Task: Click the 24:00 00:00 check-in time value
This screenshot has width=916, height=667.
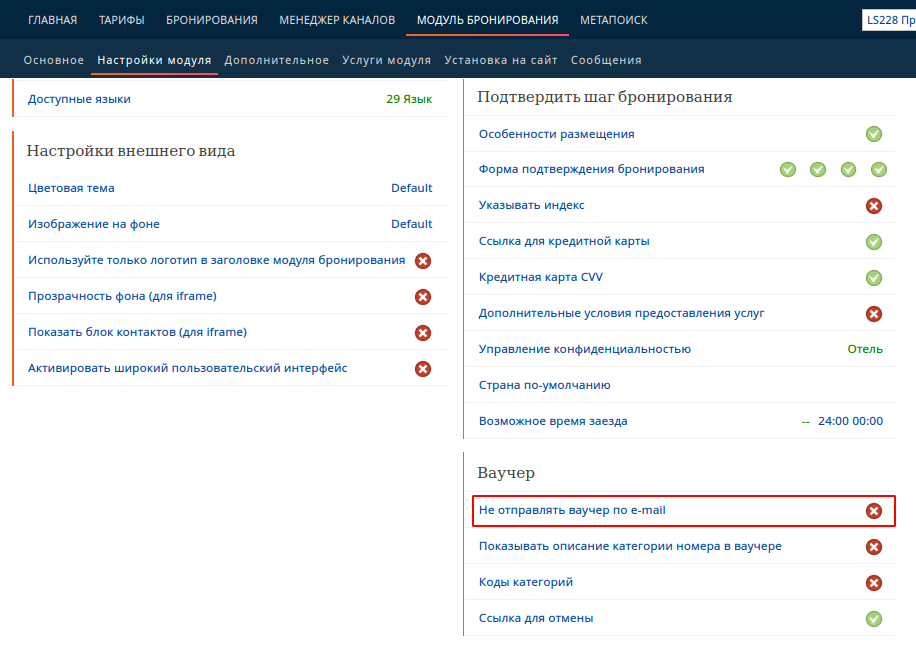Action: click(x=850, y=421)
